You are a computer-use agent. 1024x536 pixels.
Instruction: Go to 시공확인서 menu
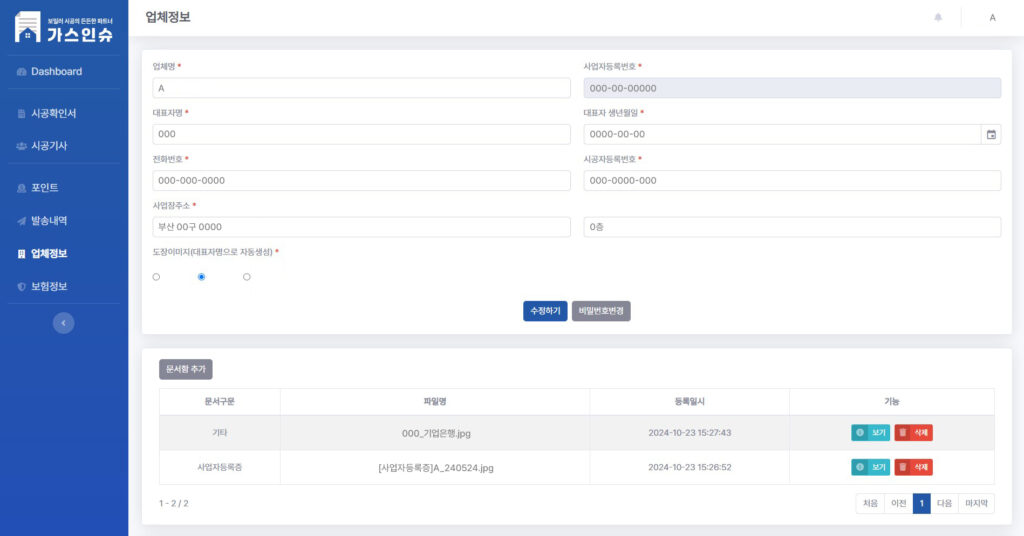[53, 114]
